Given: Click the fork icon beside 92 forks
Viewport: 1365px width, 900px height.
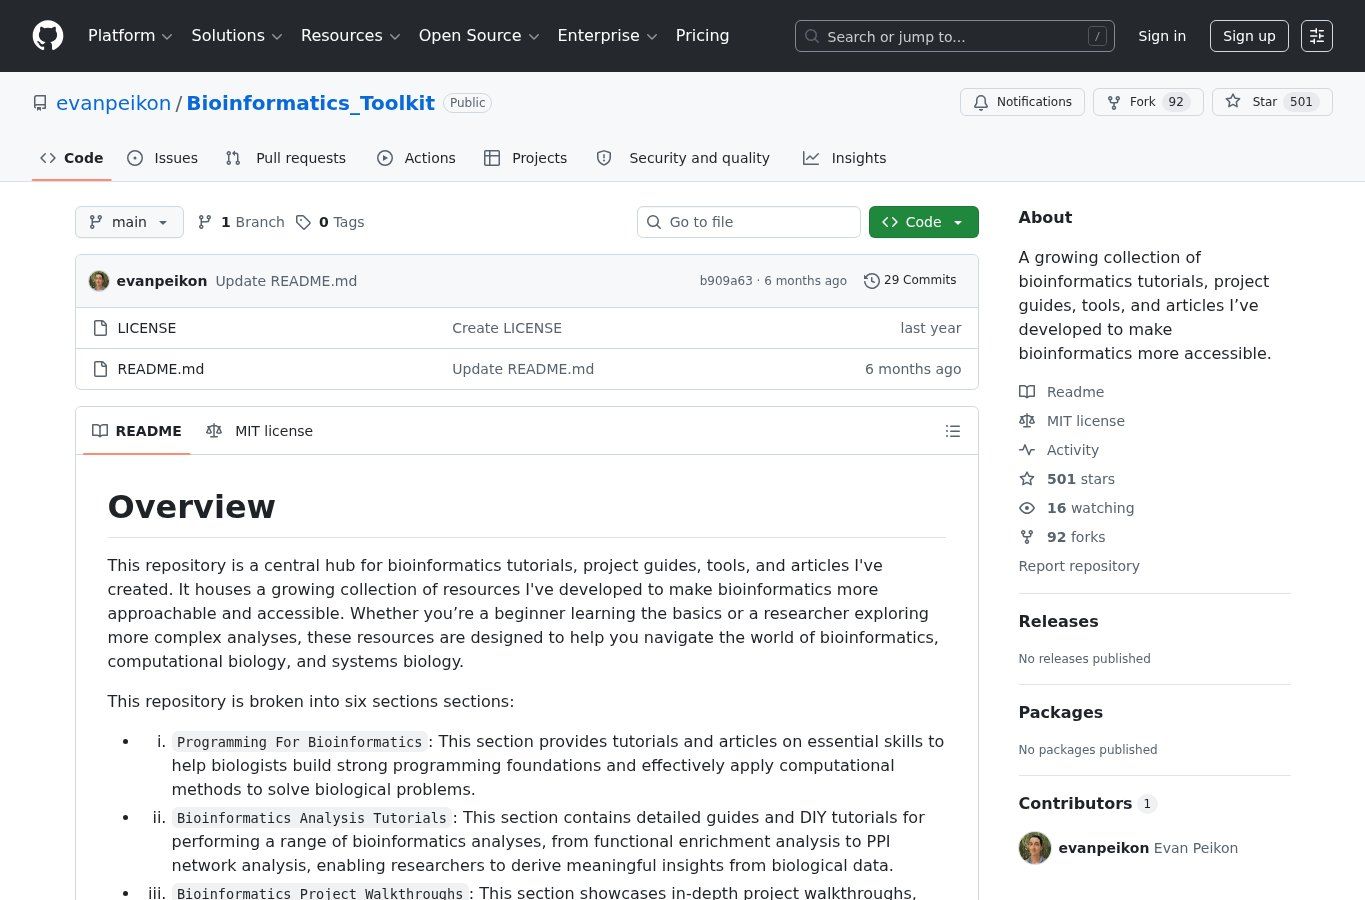Looking at the screenshot, I should [x=1027, y=537].
